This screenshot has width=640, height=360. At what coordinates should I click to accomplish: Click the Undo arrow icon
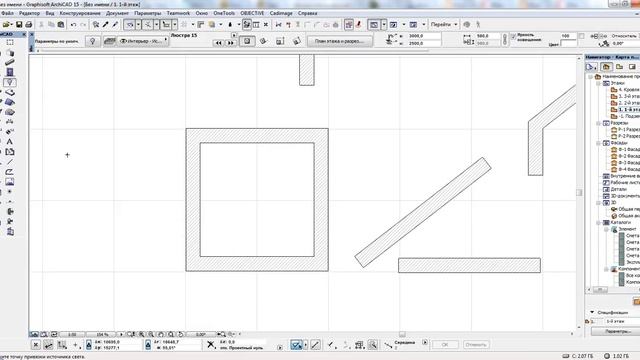coord(73,24)
